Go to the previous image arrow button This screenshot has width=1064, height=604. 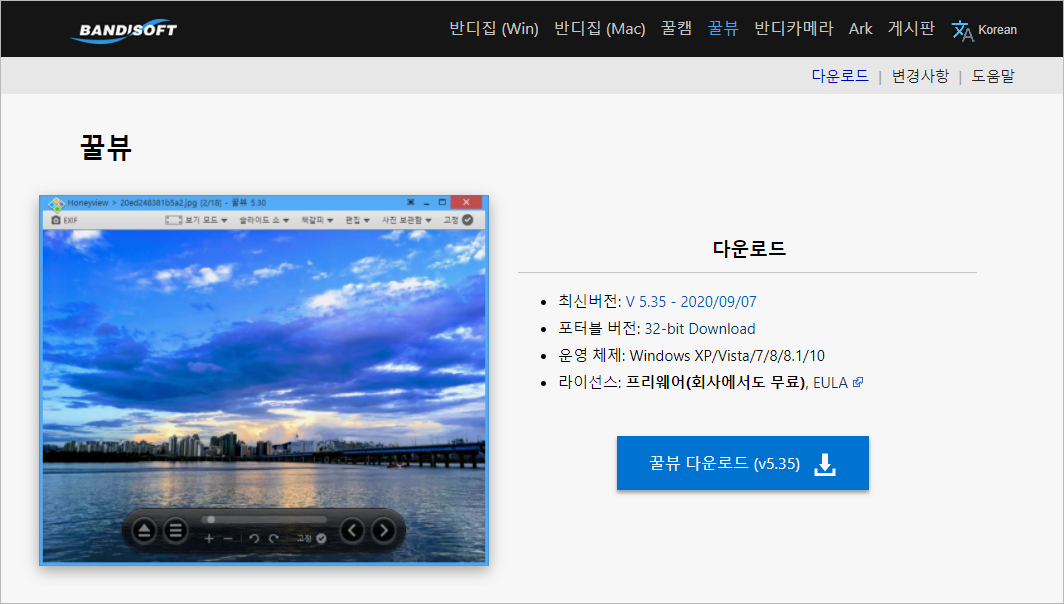[x=352, y=530]
